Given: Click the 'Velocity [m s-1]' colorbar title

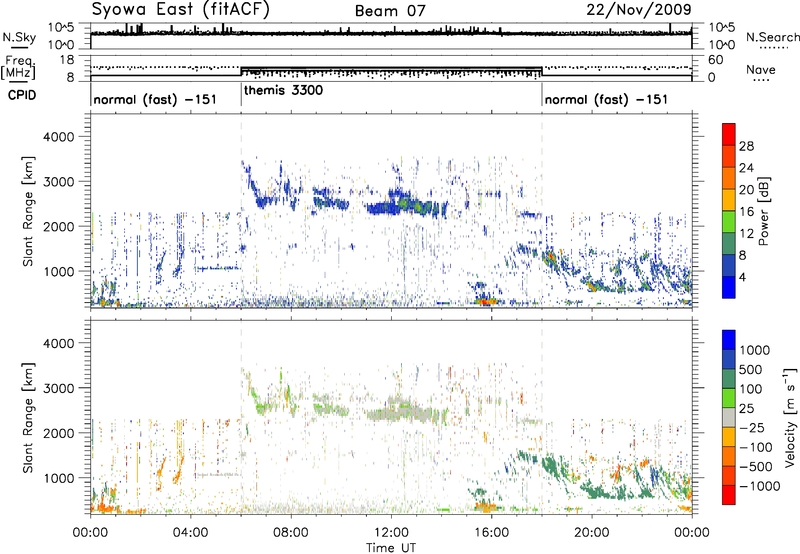Looking at the screenshot, I should (791, 417).
